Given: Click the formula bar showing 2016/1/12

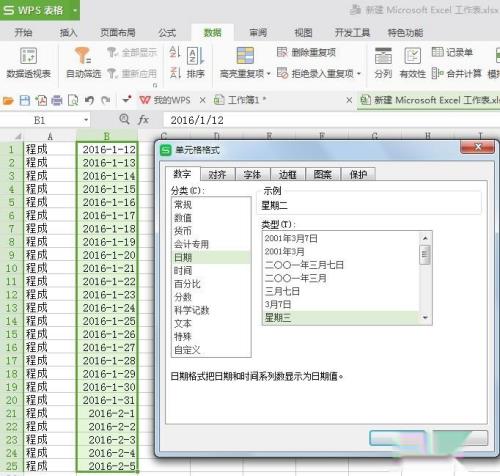Looking at the screenshot, I should [332, 120].
